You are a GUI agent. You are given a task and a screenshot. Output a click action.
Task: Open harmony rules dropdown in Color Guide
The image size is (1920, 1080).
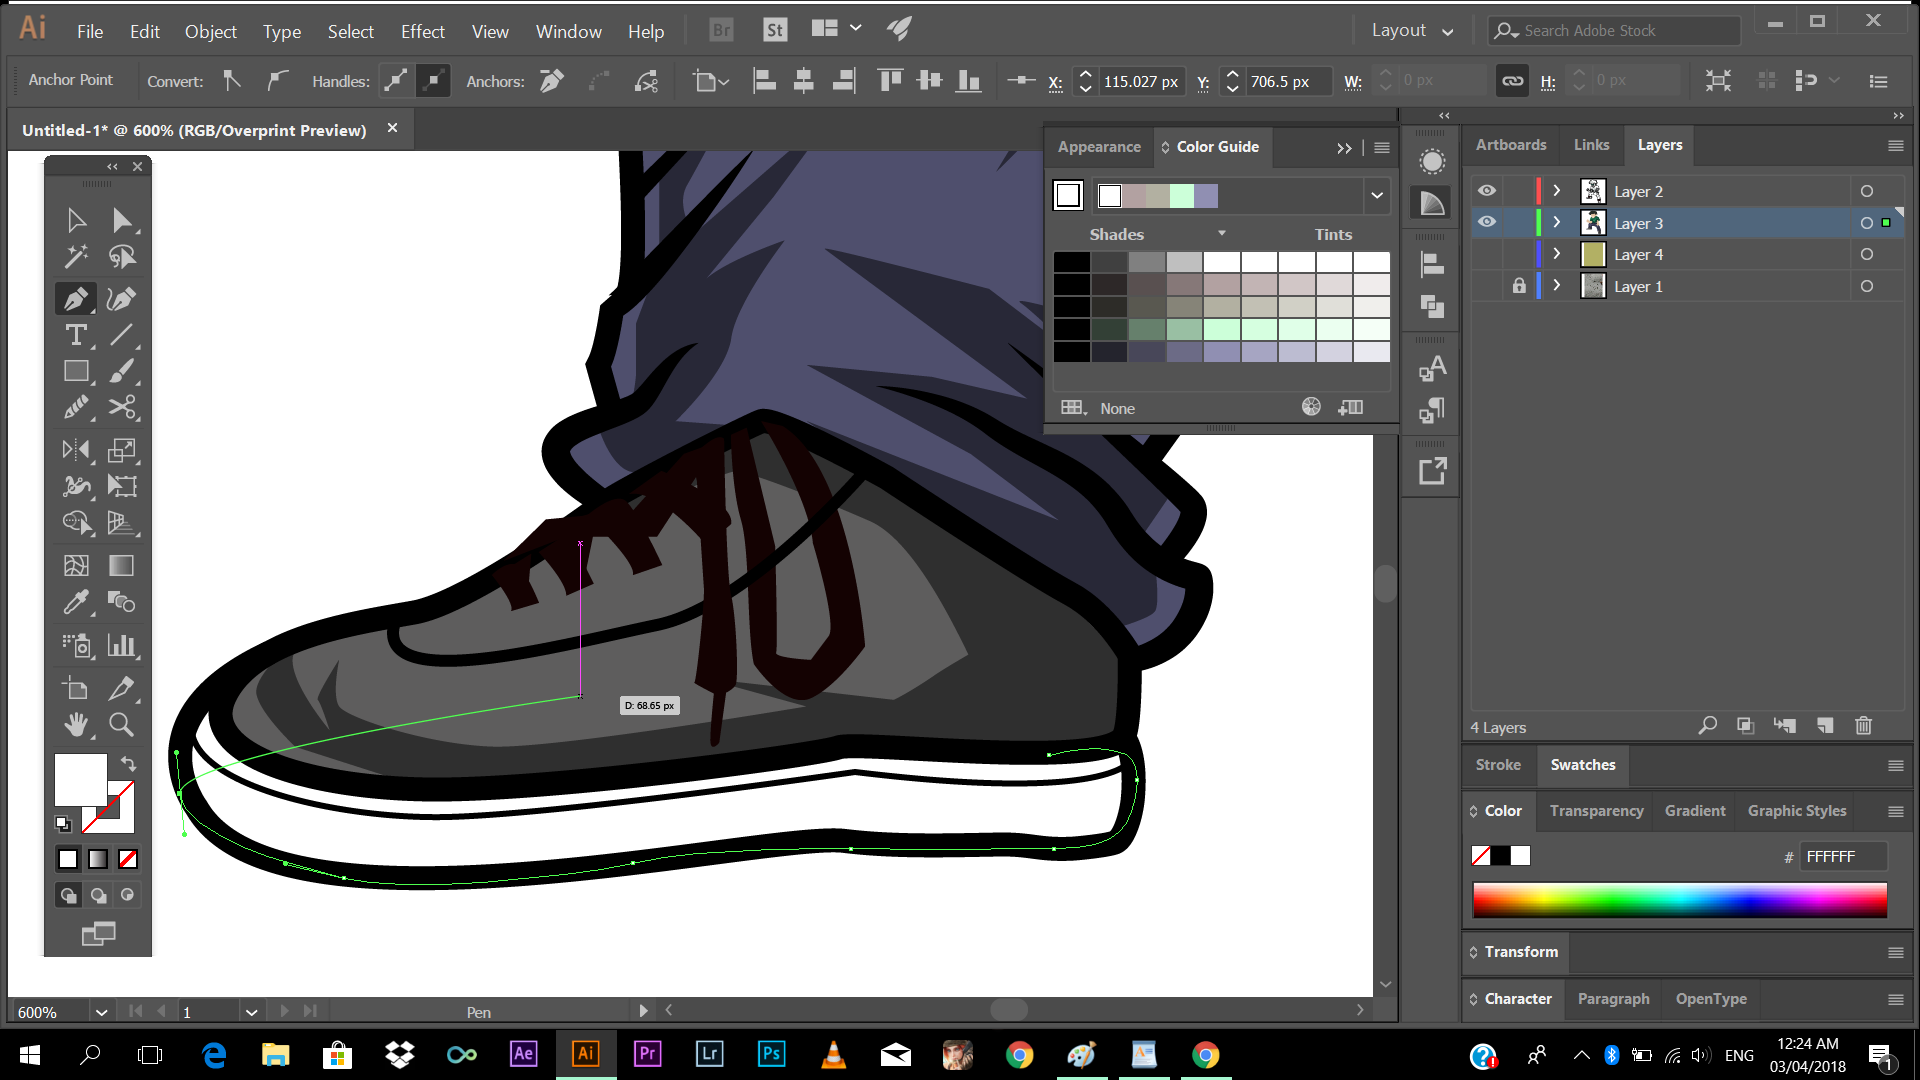click(1377, 196)
